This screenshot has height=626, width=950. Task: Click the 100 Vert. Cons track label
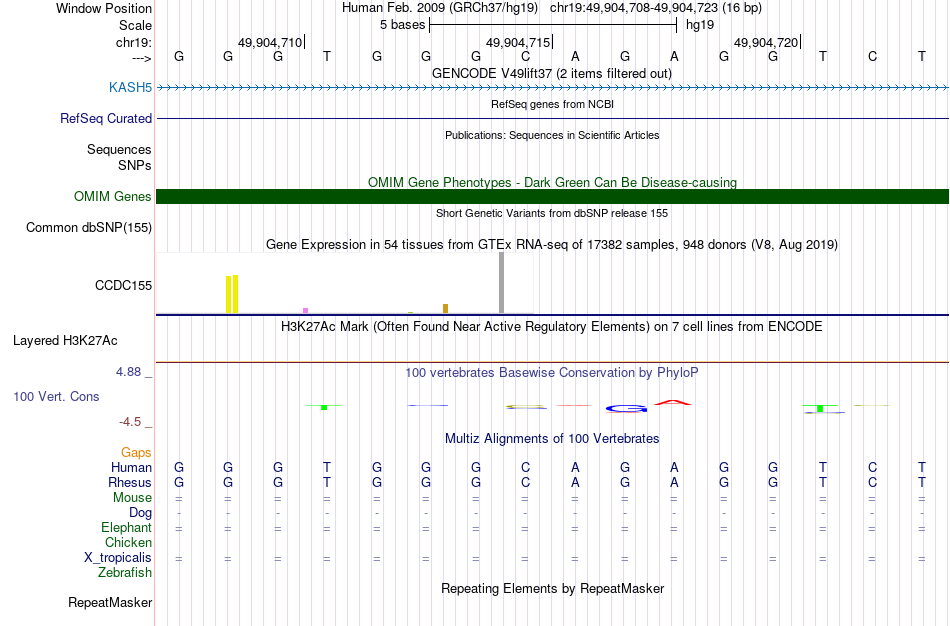[56, 396]
